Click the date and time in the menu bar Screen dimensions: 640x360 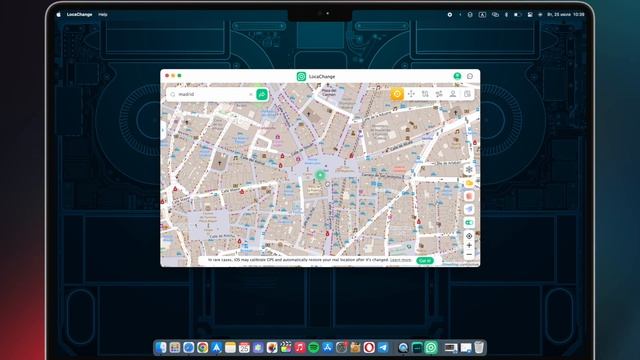pyautogui.click(x=566, y=14)
